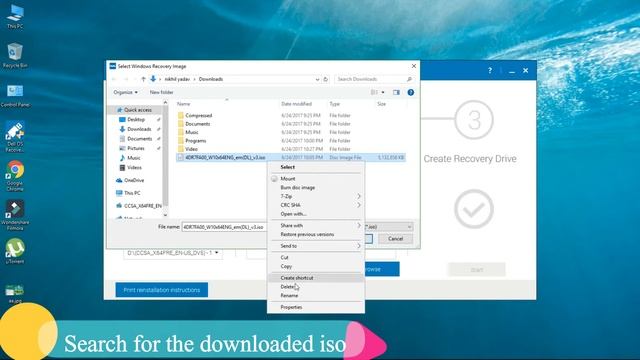Click 'nikhil yadav' in the address breadcrumb
Screen dimensions: 640x360
[x=177, y=79]
